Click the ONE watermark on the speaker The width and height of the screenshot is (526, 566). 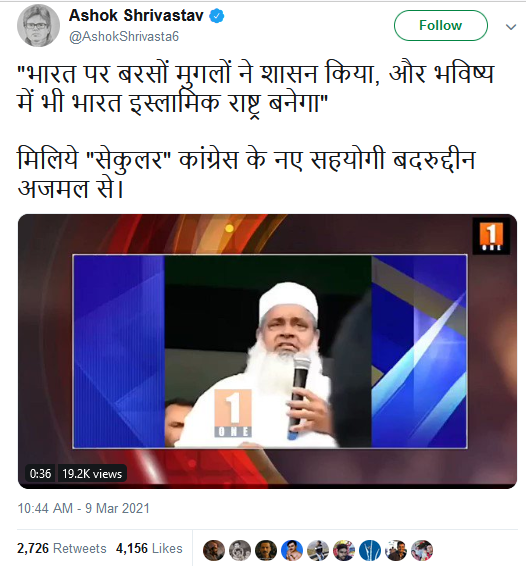coord(233,413)
